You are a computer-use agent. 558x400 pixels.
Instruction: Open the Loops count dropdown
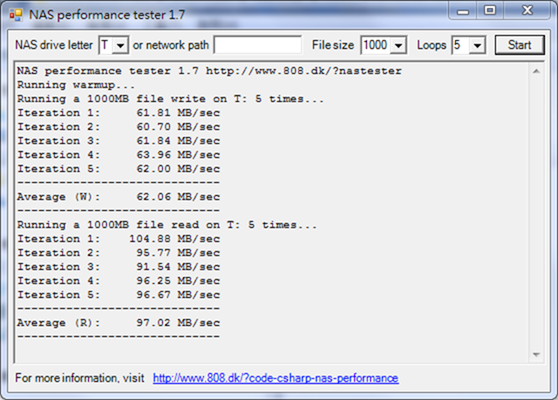(x=477, y=46)
